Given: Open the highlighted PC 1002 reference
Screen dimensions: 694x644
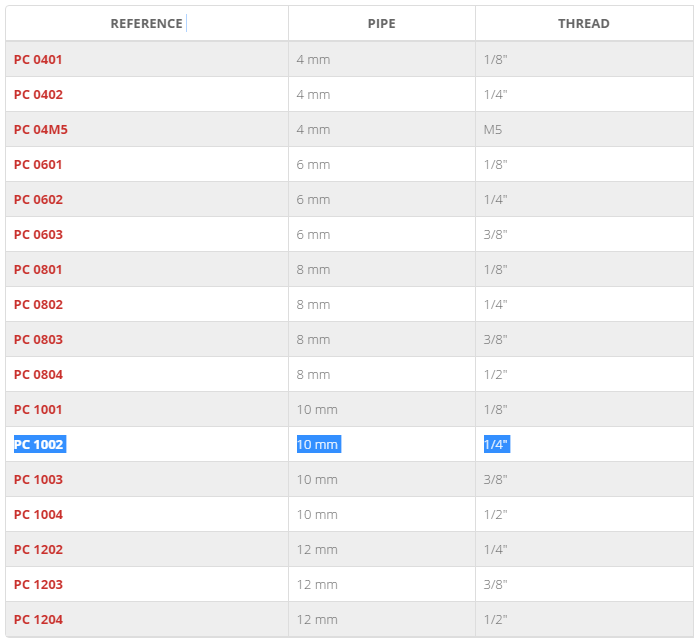Looking at the screenshot, I should click(40, 444).
